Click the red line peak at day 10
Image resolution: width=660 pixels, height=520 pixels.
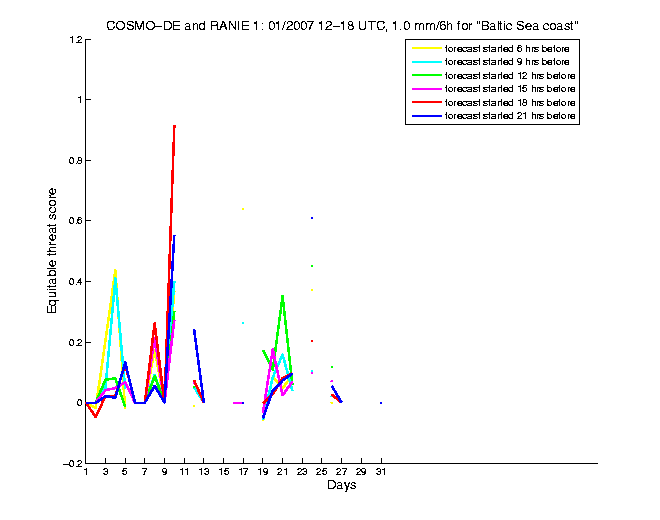[x=174, y=126]
